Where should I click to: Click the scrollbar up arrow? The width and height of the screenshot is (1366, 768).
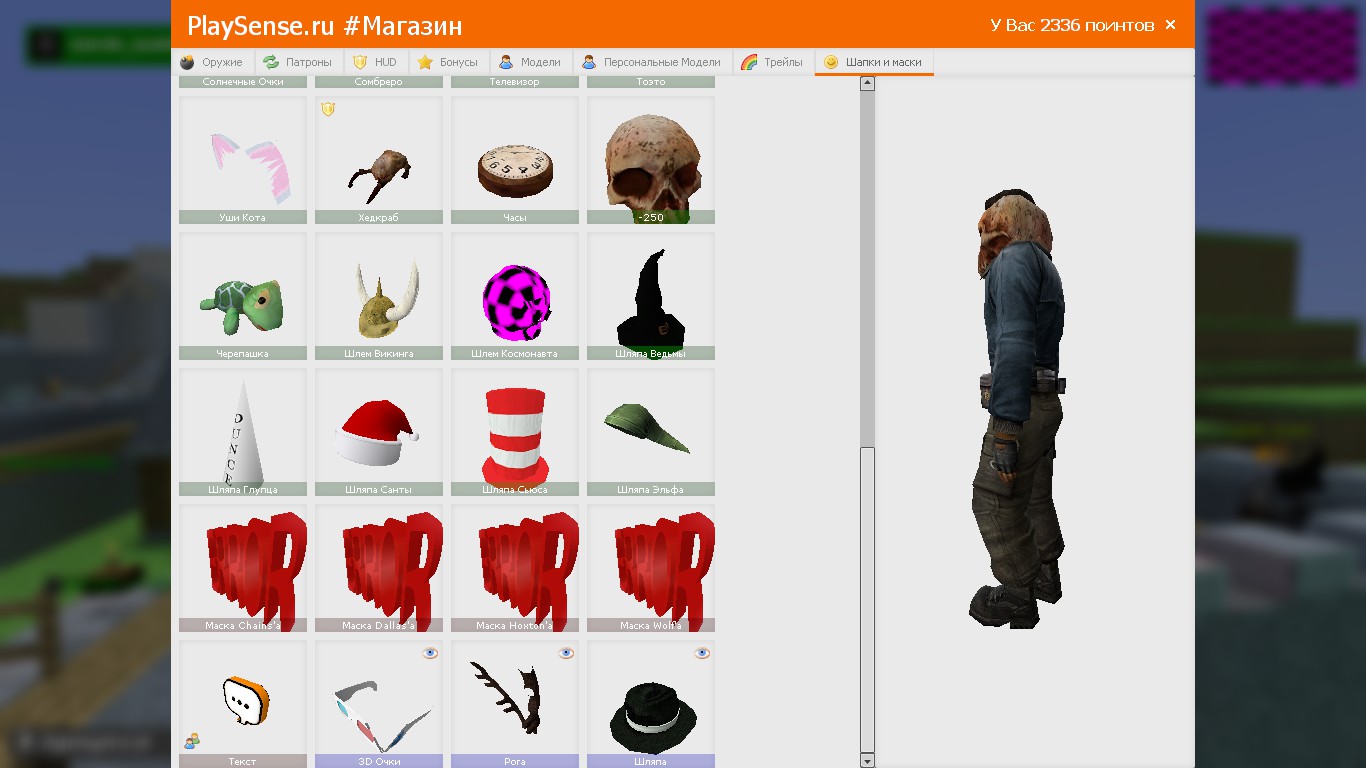[867, 83]
